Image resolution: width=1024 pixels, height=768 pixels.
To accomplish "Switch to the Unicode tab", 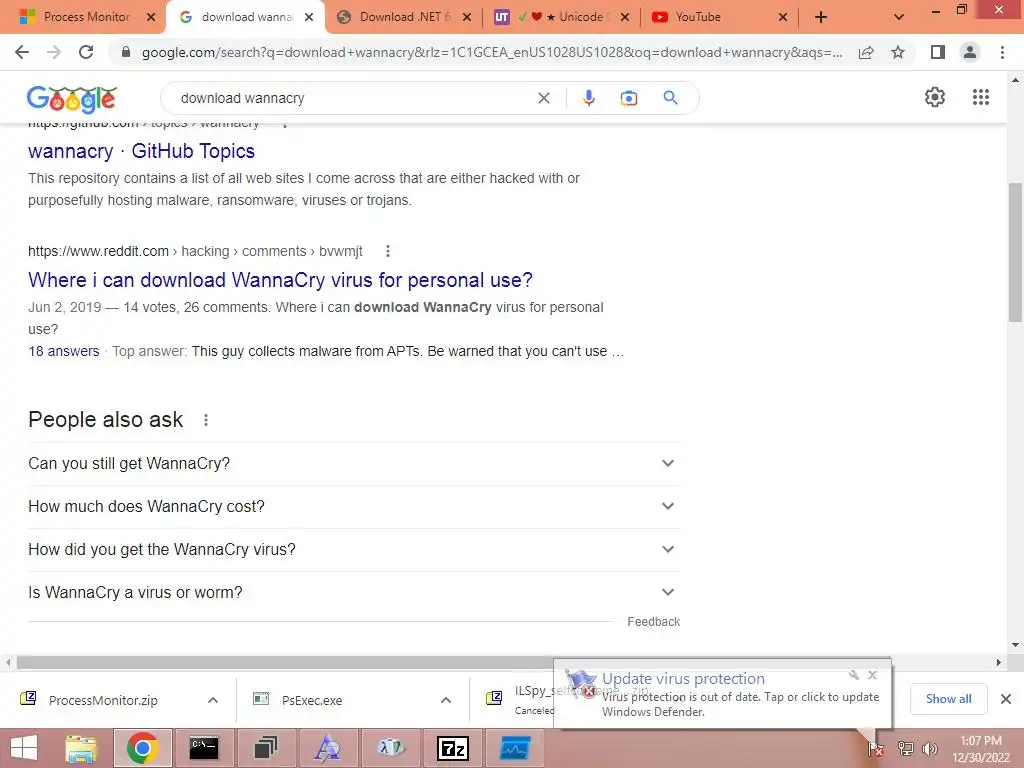I will point(562,17).
